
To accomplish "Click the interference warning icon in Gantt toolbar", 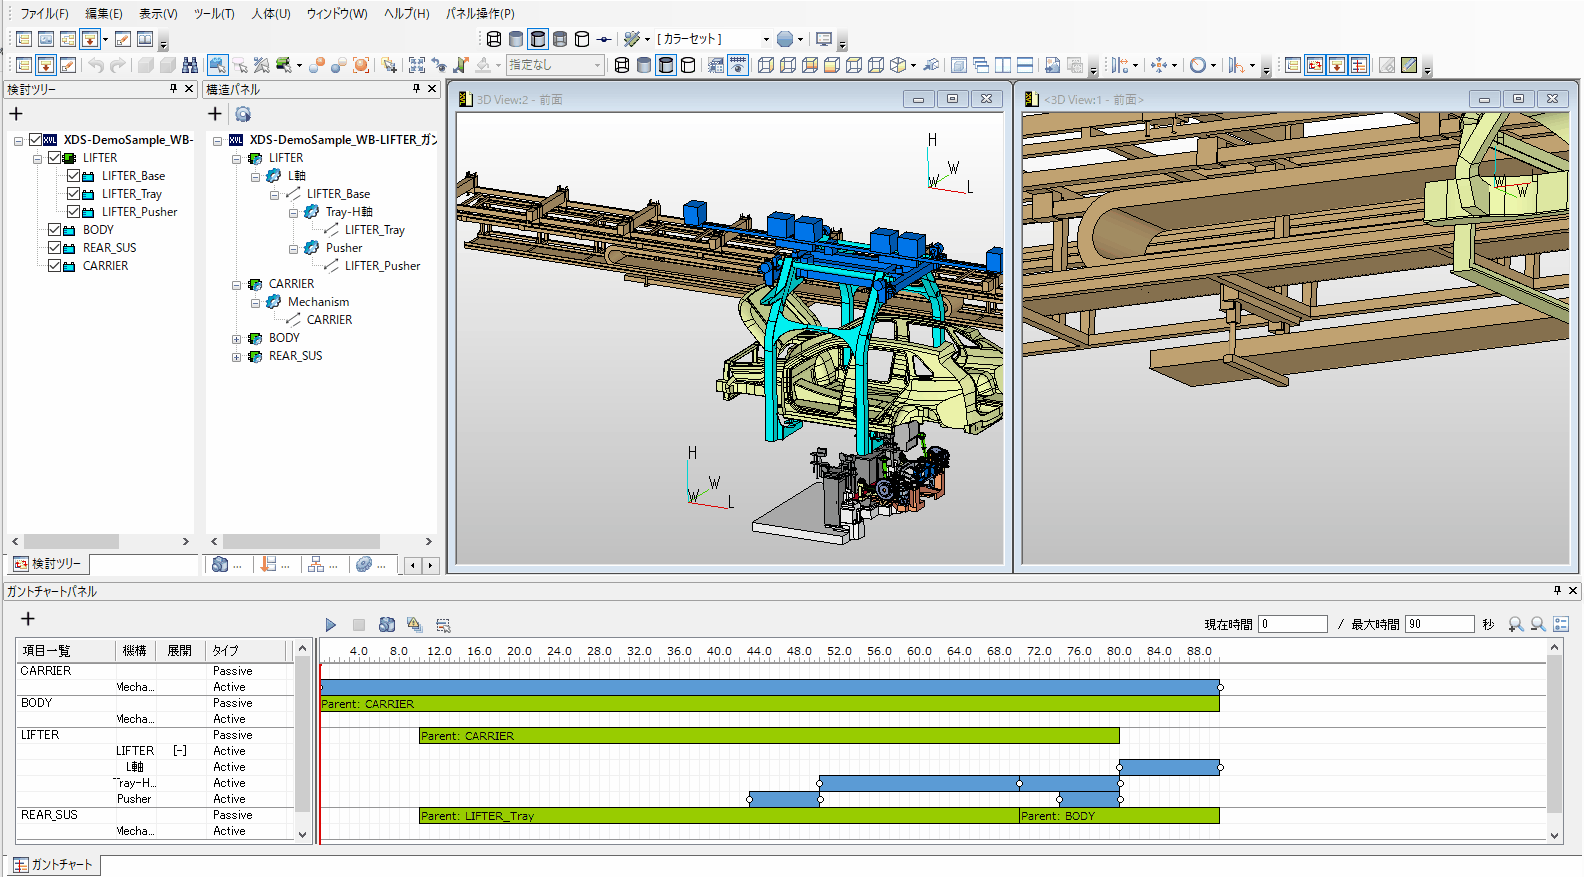I will [x=414, y=625].
